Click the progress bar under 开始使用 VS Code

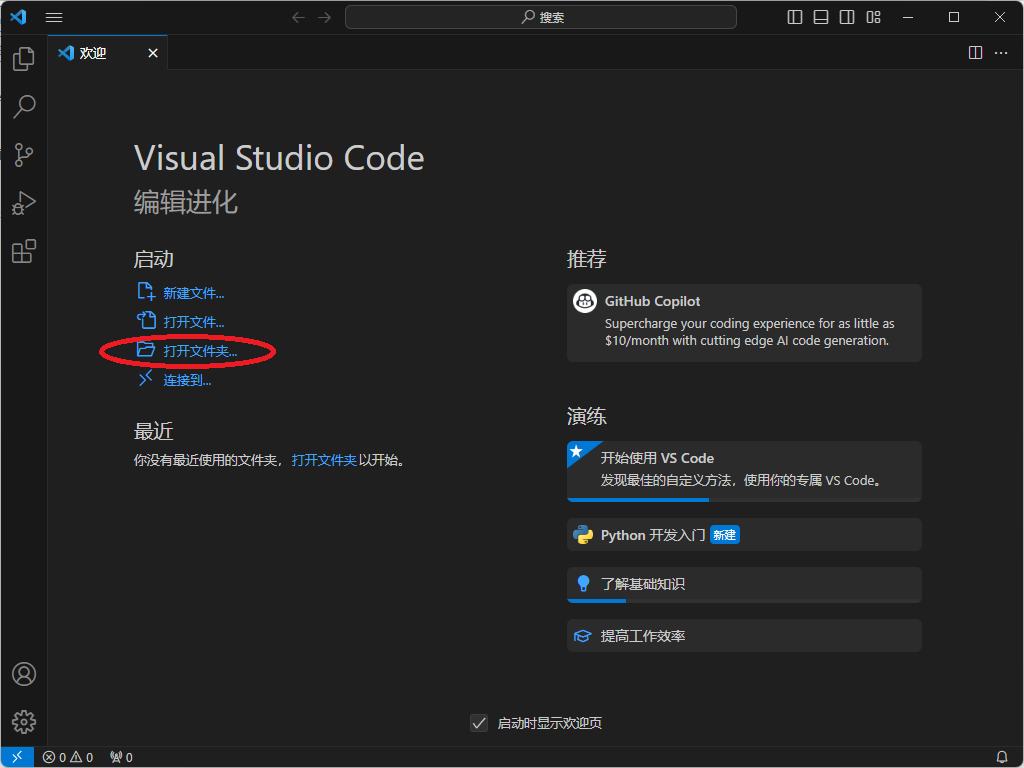744,500
